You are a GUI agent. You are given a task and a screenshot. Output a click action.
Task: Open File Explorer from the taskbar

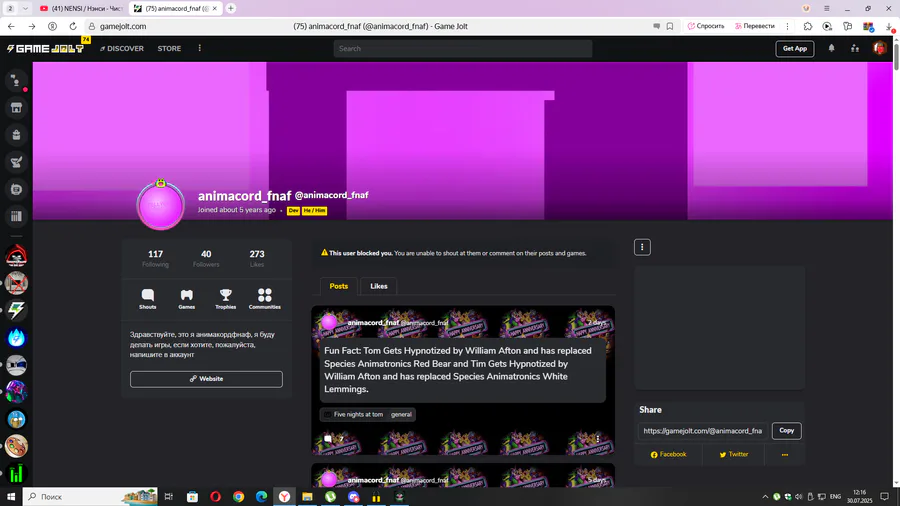click(x=307, y=497)
